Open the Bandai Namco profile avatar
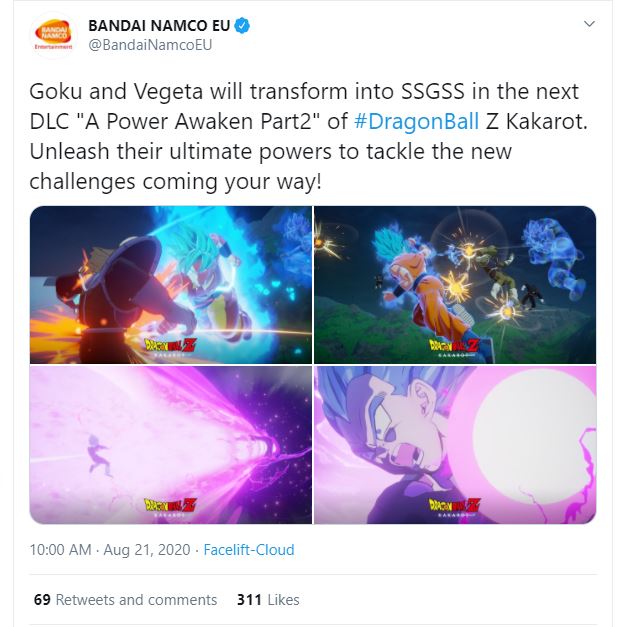Viewport: 626px width, 627px height. [53, 35]
